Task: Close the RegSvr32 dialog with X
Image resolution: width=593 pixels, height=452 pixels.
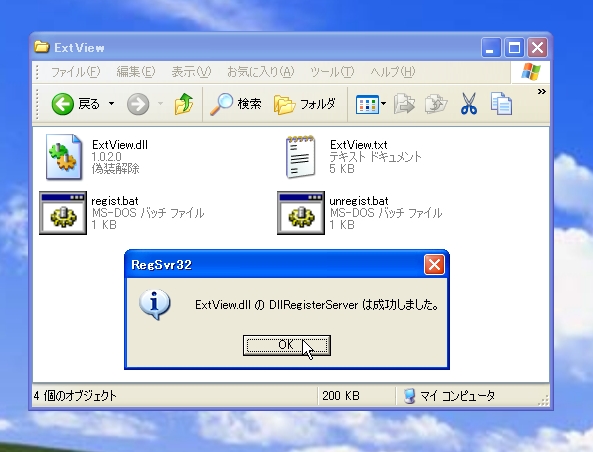Action: (x=434, y=264)
